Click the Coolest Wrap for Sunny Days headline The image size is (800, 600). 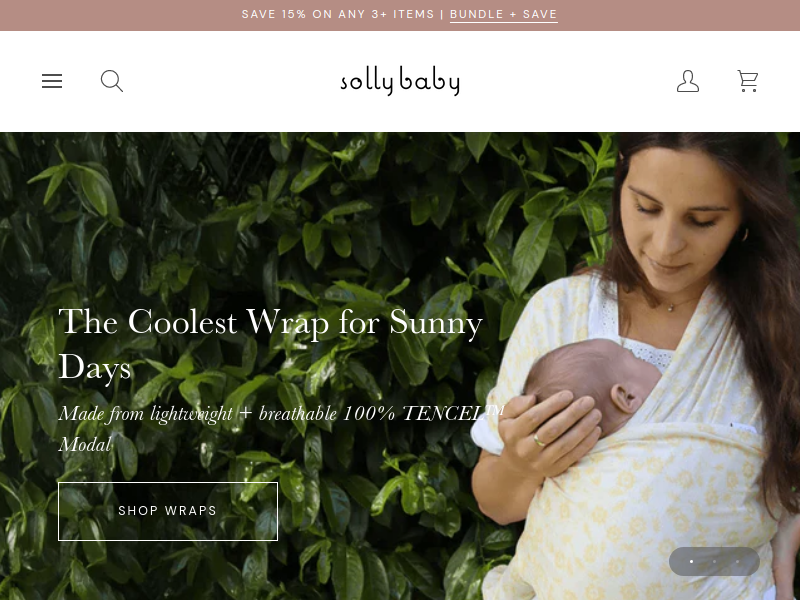tap(270, 344)
